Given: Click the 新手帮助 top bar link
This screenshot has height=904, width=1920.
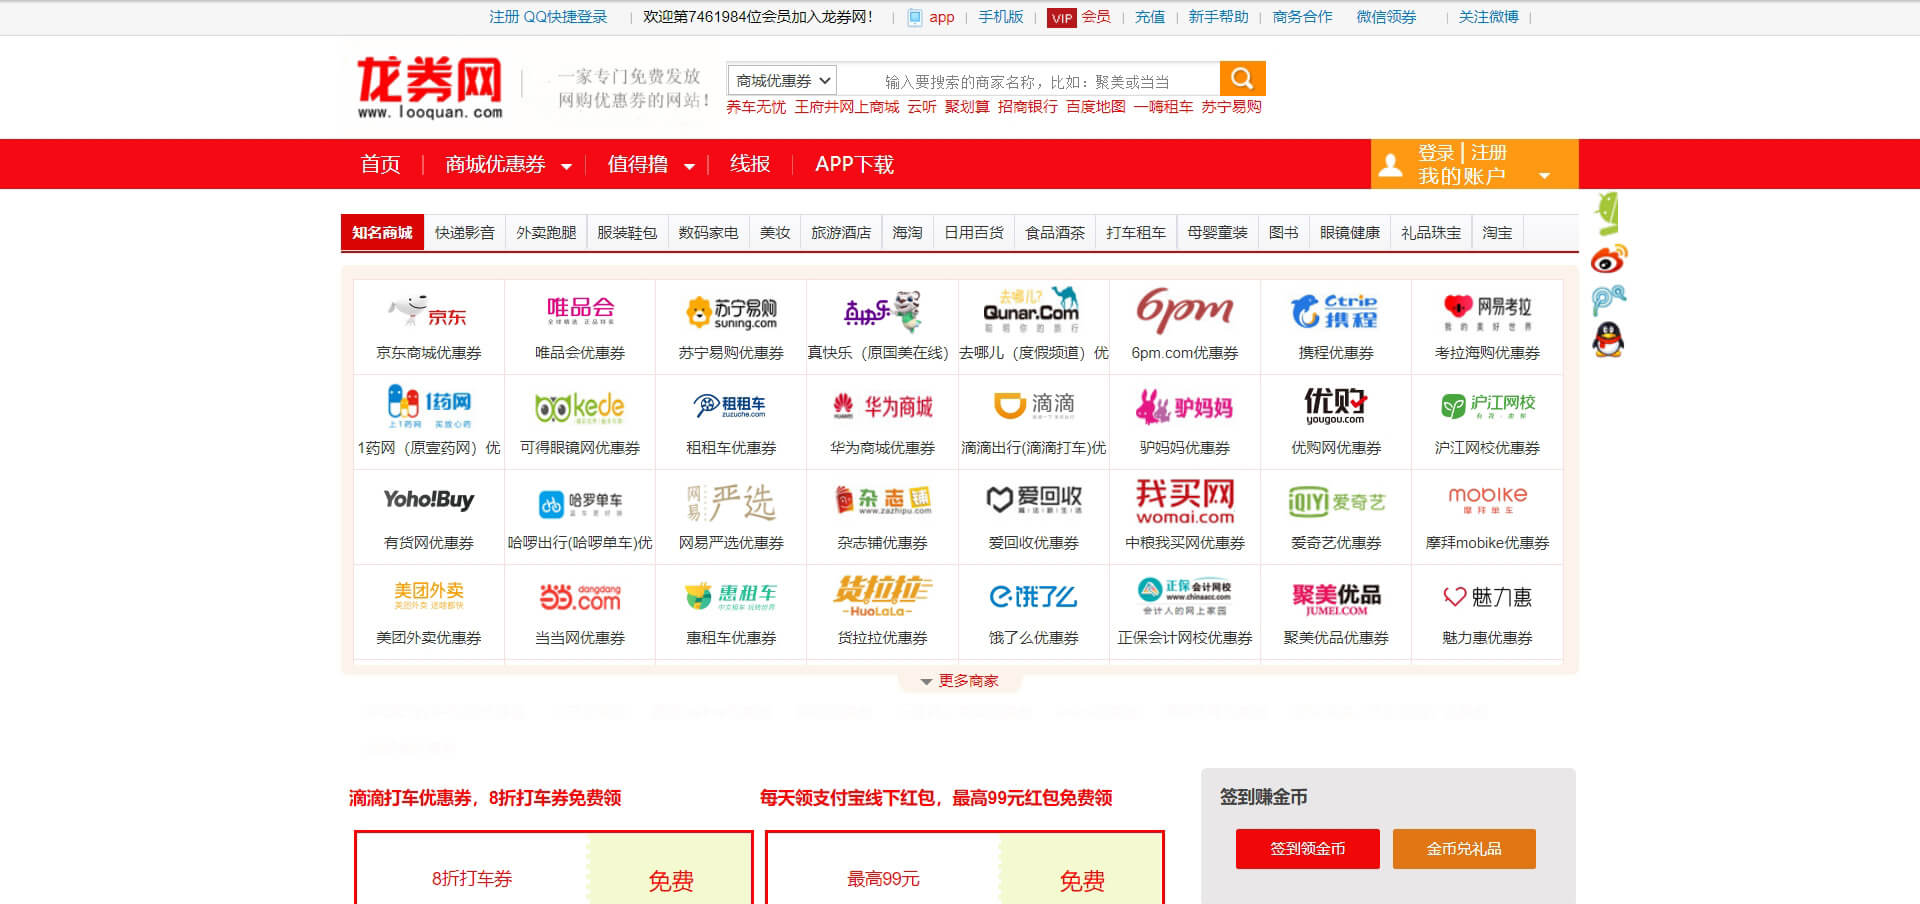Looking at the screenshot, I should [1218, 17].
